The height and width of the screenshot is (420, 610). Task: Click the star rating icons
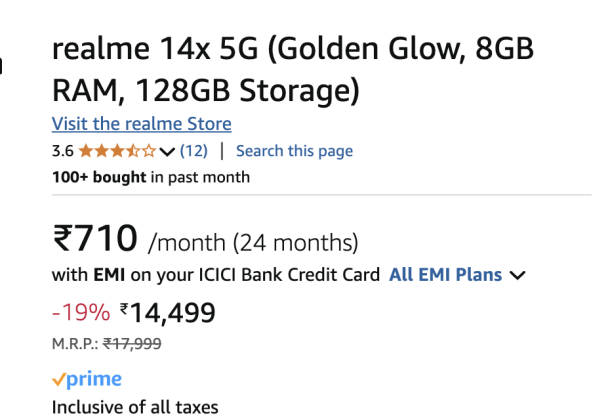117,151
